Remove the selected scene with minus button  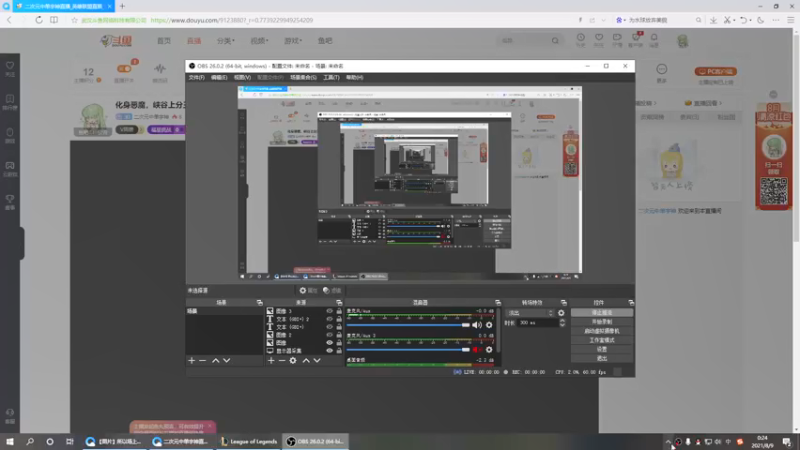(x=203, y=361)
